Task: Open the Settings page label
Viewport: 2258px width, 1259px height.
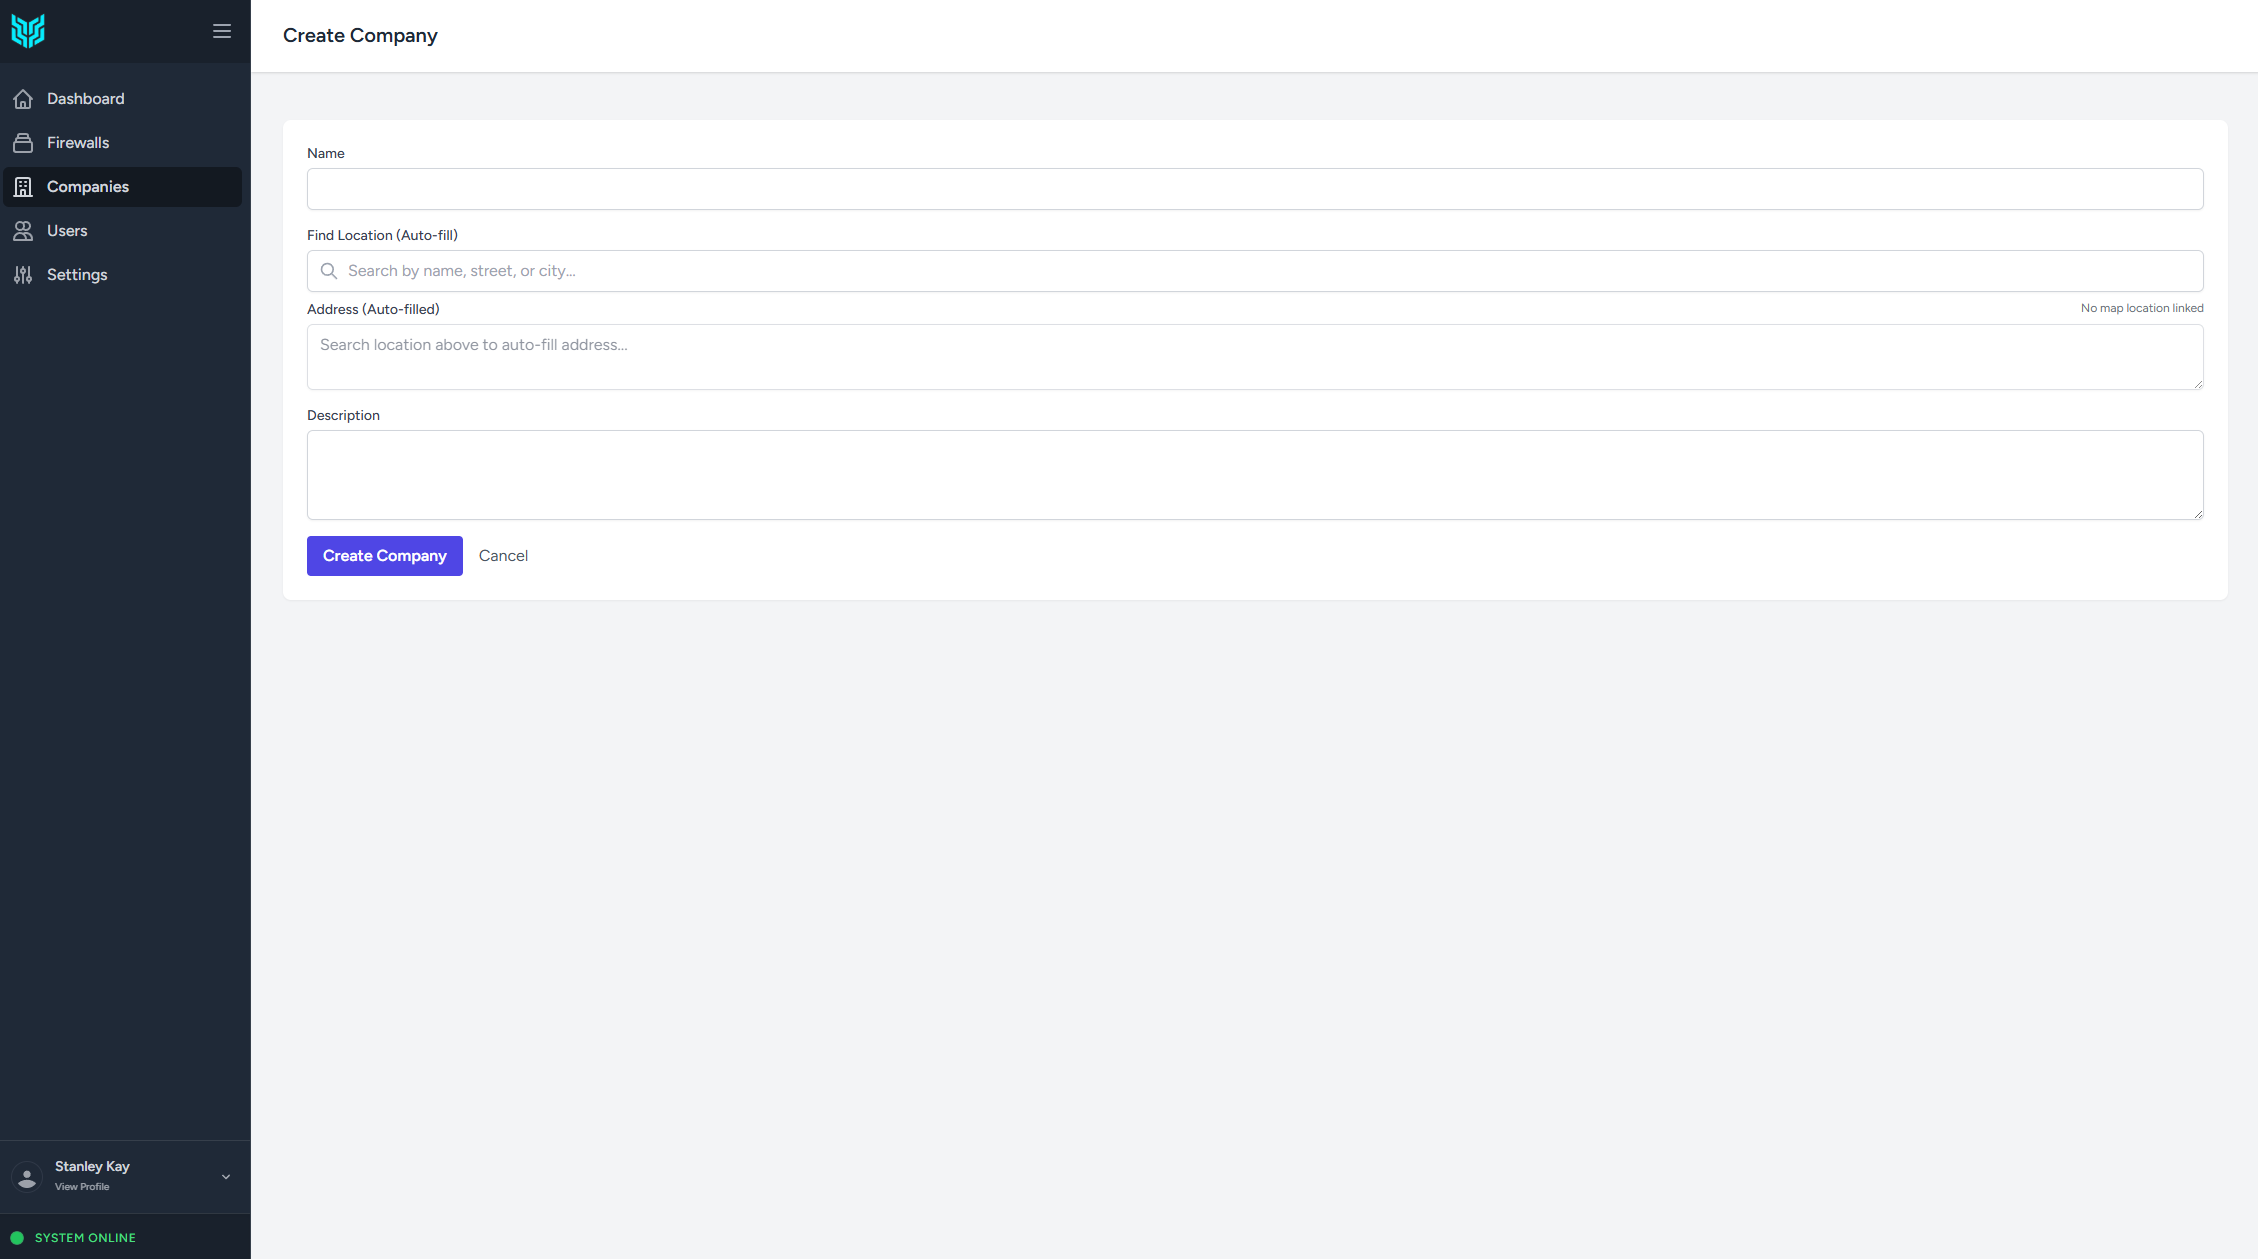Action: [x=77, y=275]
